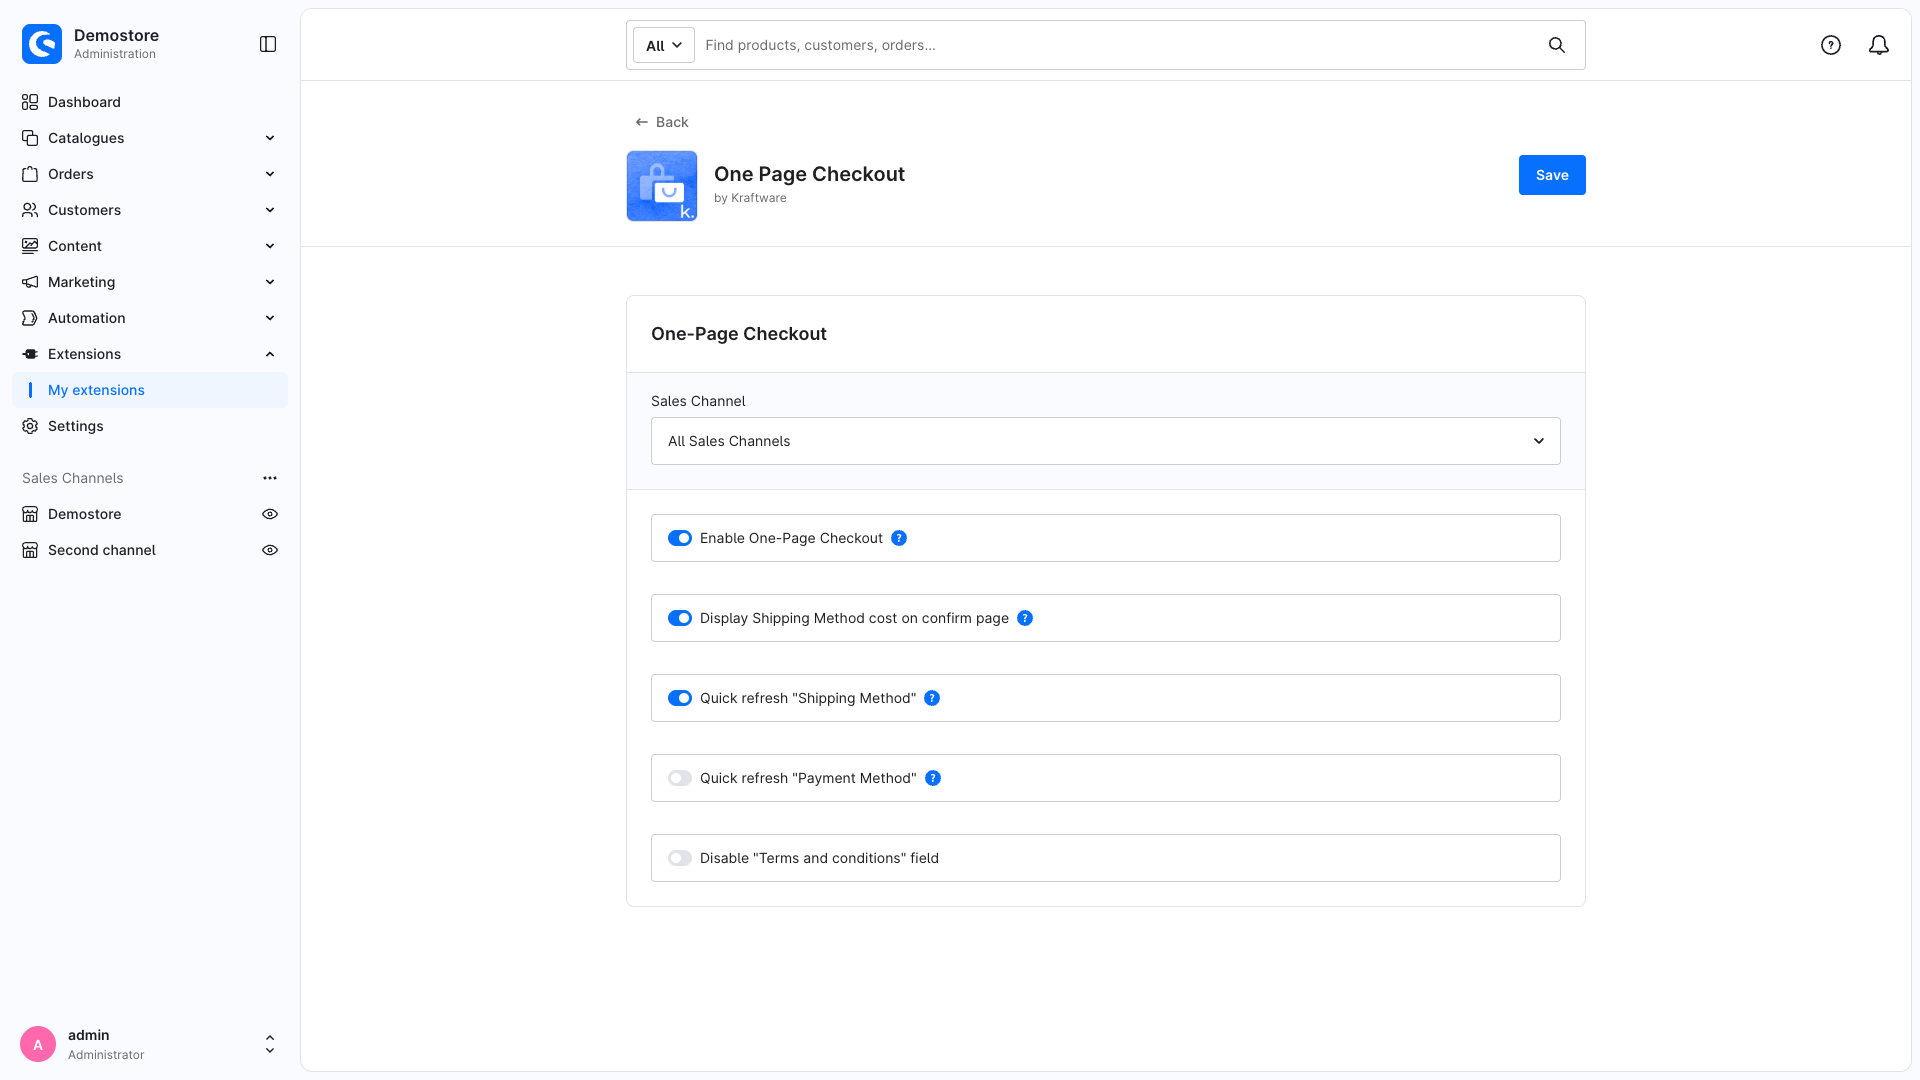Image resolution: width=1920 pixels, height=1080 pixels.
Task: Select My extensions in sidebar
Action: [x=150, y=390]
